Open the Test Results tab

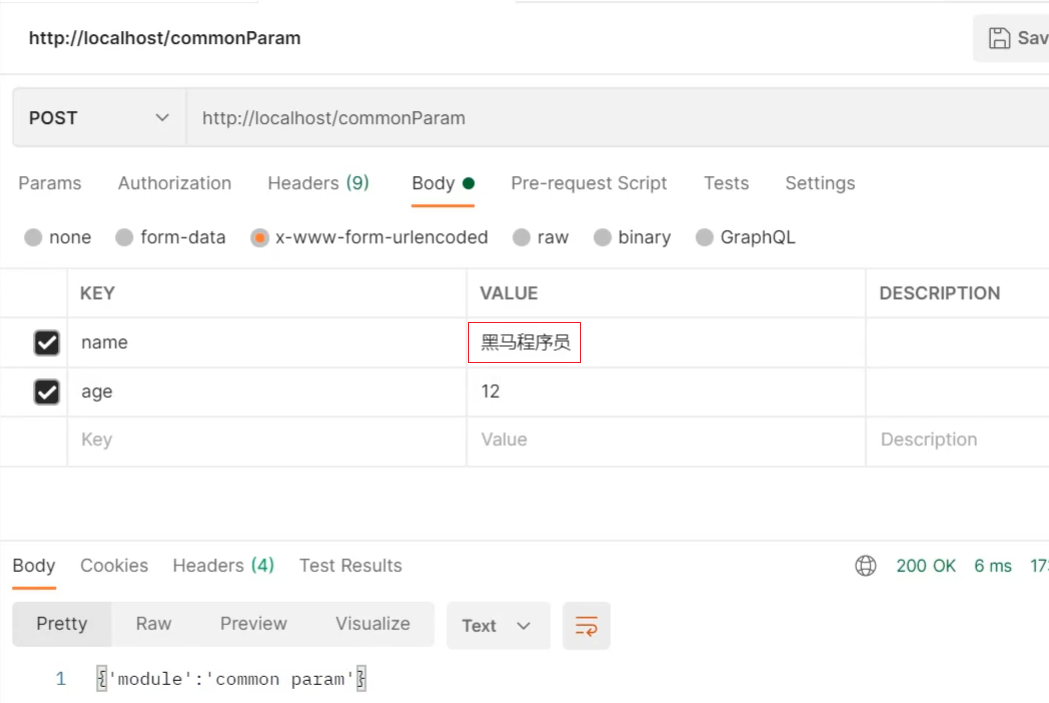(351, 566)
